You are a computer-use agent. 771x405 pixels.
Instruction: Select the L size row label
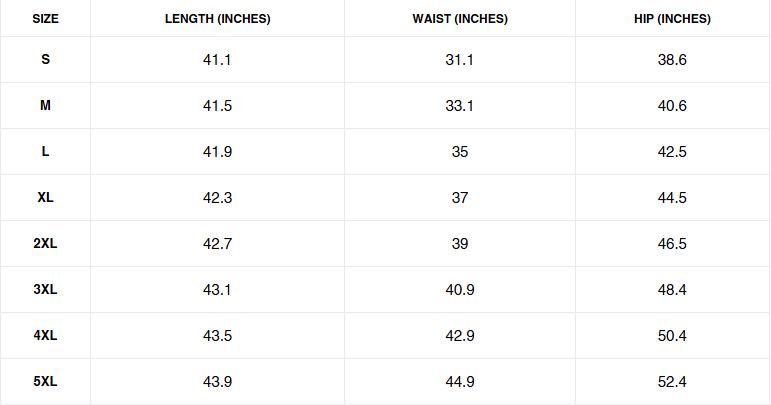pos(45,152)
